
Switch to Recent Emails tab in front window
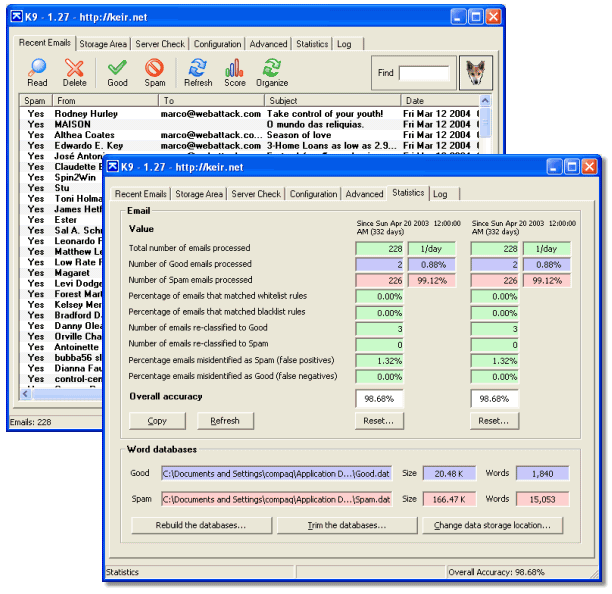coord(141,194)
